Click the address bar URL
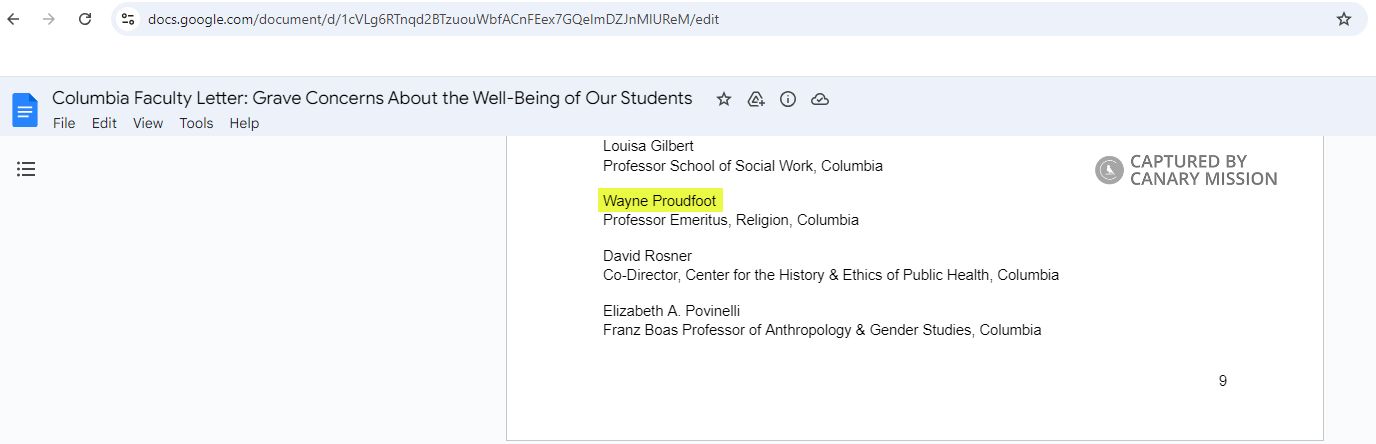Screen dimensions: 1376x444 pyautogui.click(x=433, y=19)
